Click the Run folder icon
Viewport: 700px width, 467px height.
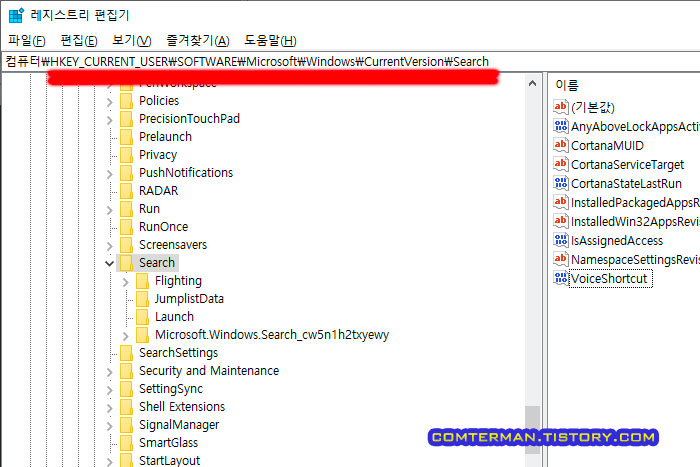(127, 209)
